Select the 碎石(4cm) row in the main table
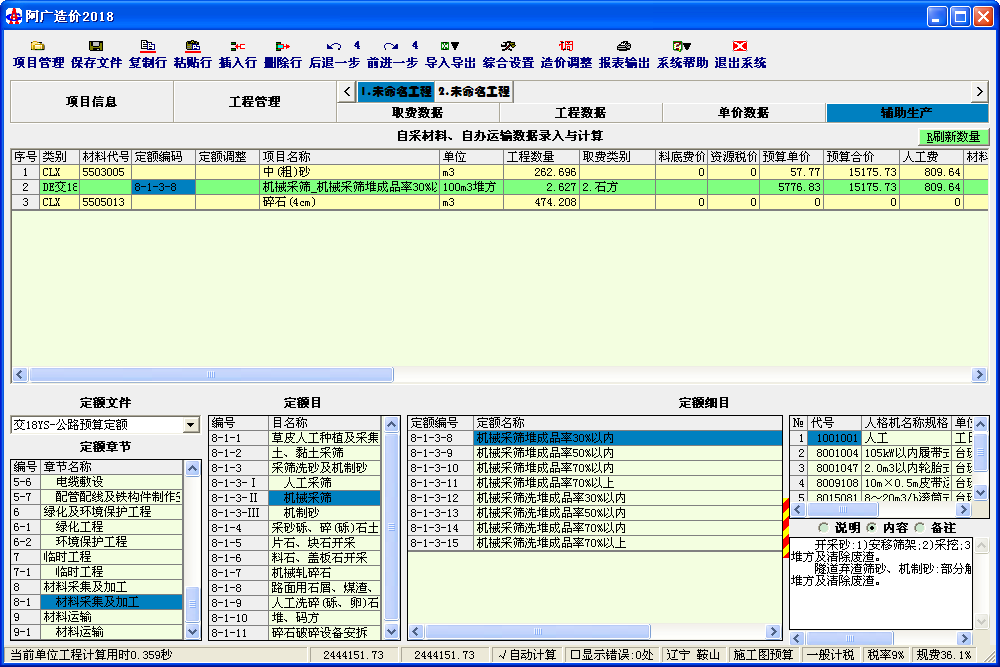This screenshot has height=667, width=1000. (500, 202)
